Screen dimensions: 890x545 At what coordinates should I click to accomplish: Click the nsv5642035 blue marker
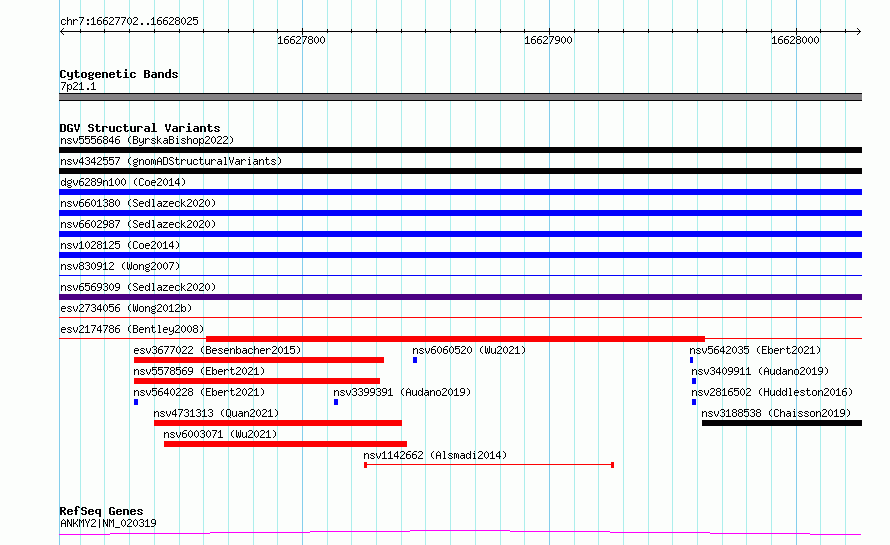[x=691, y=360]
